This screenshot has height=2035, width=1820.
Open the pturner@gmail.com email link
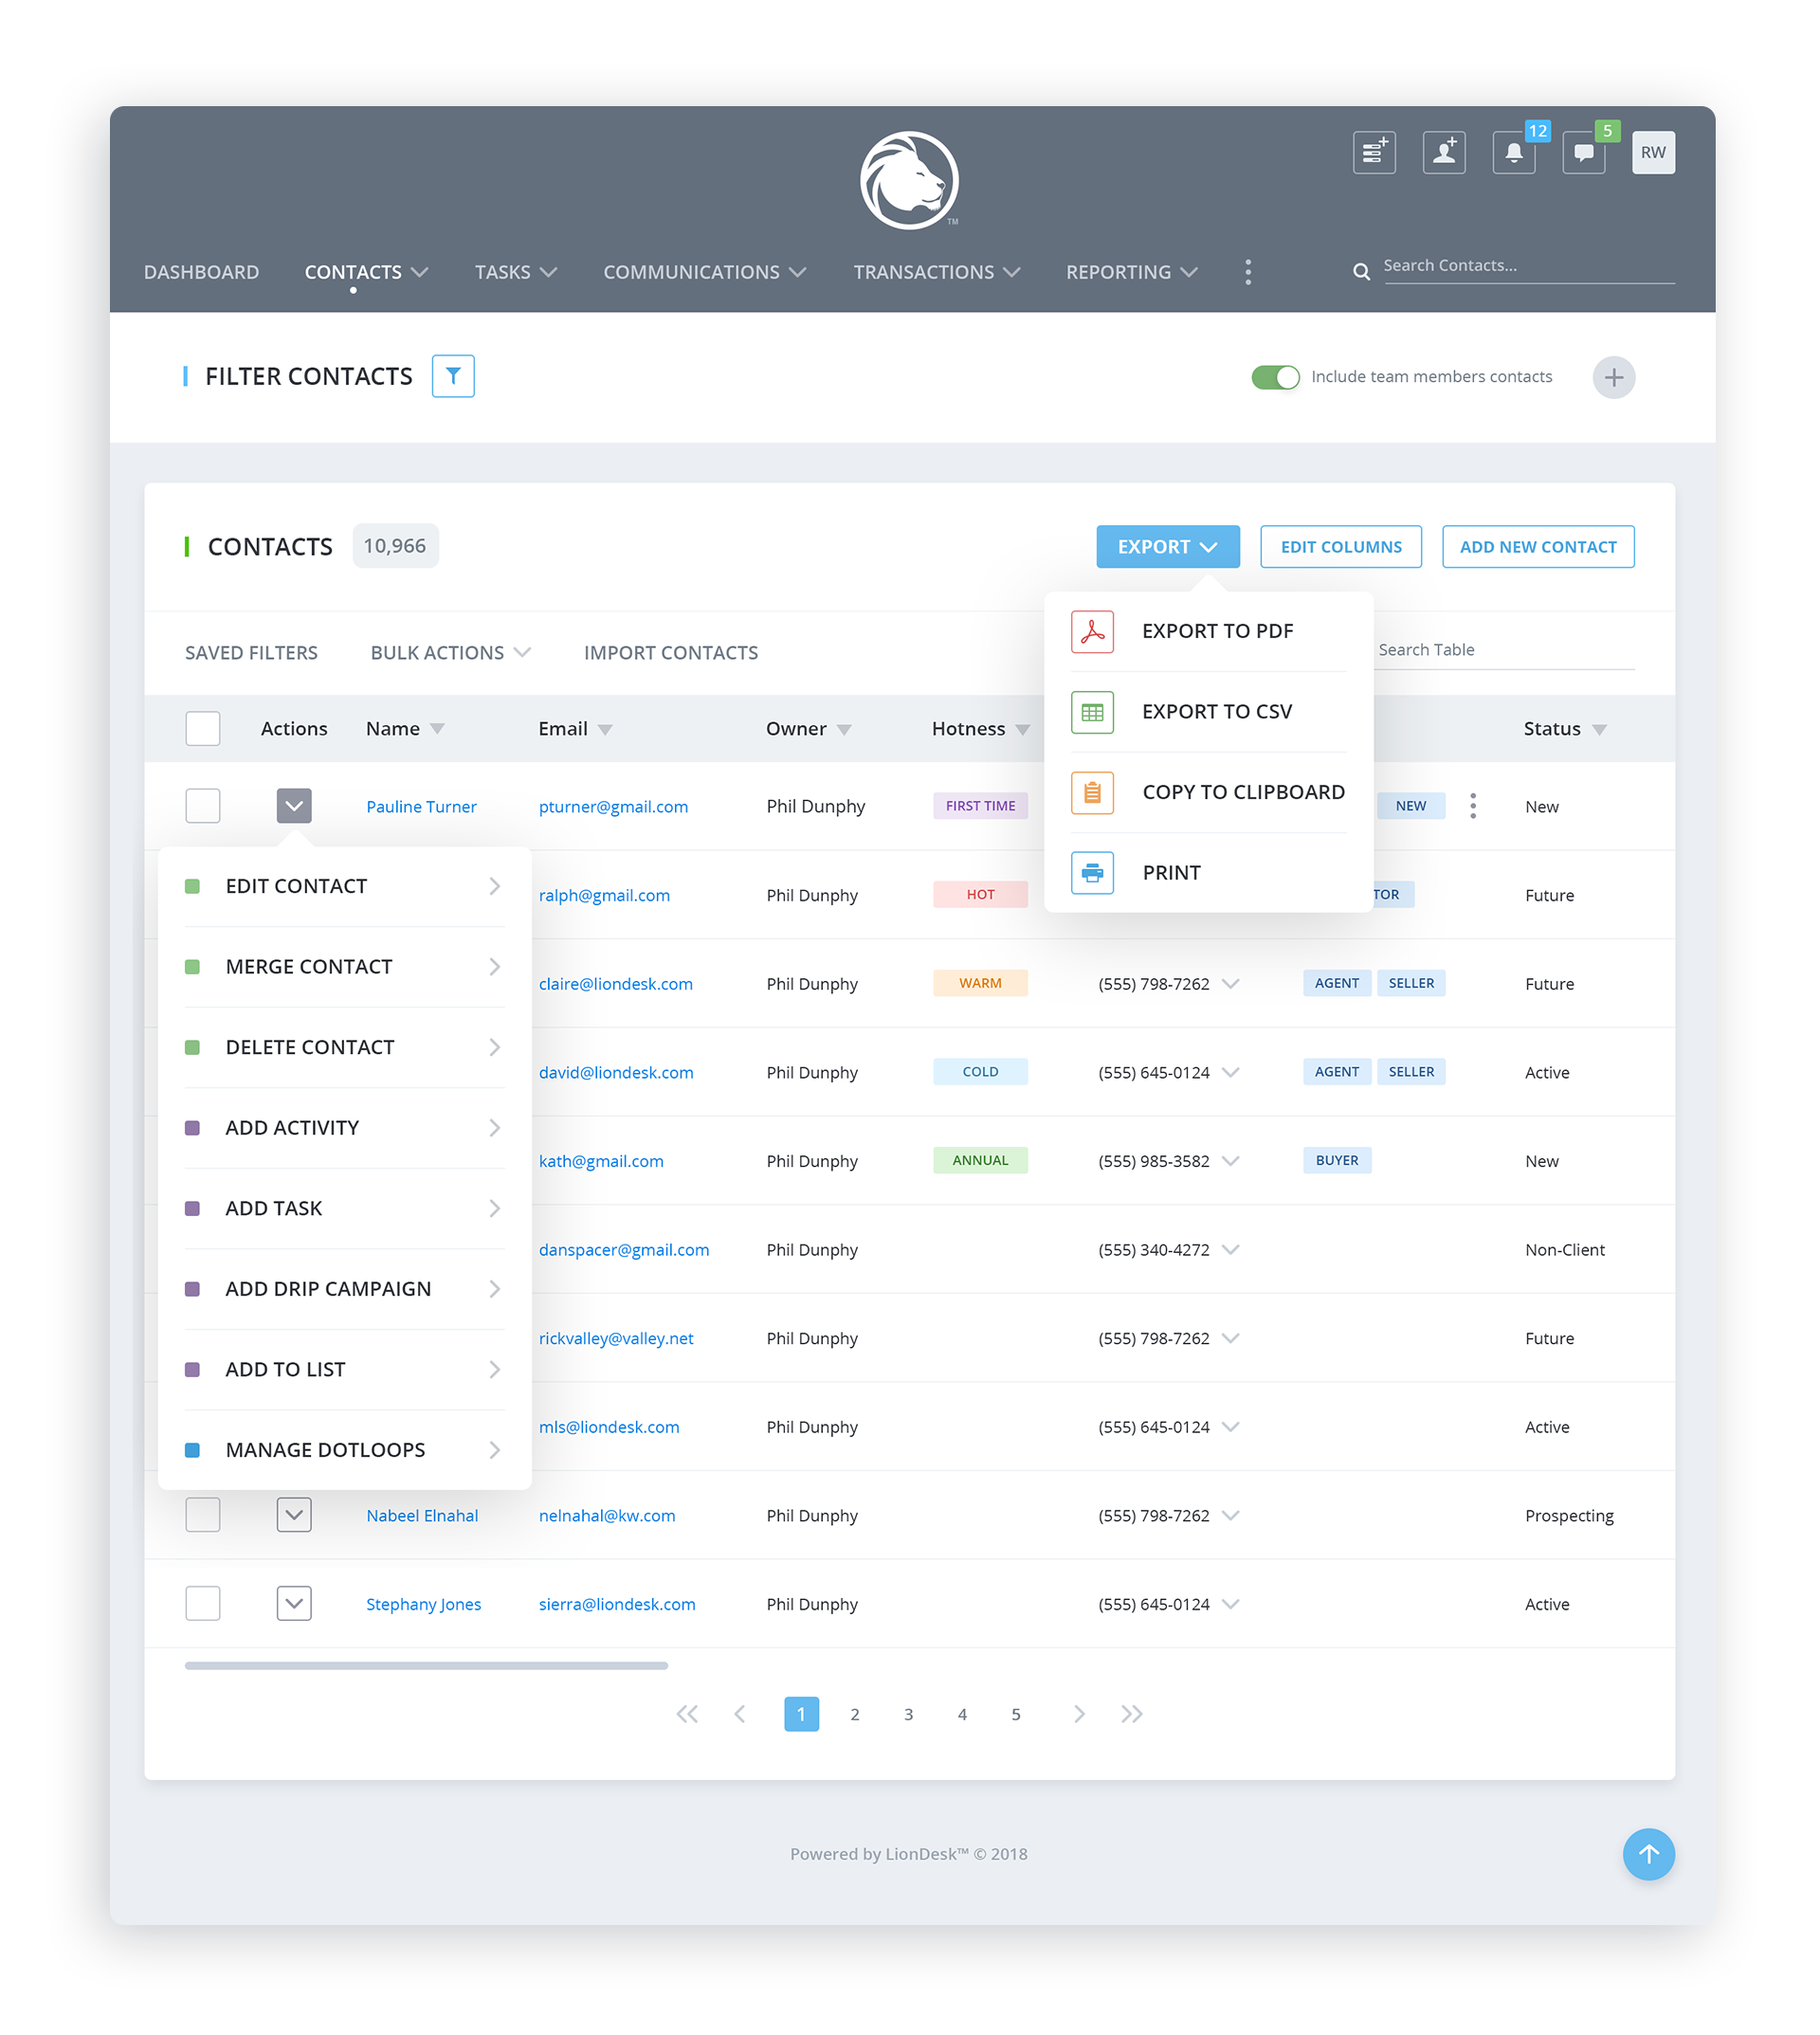[x=613, y=806]
